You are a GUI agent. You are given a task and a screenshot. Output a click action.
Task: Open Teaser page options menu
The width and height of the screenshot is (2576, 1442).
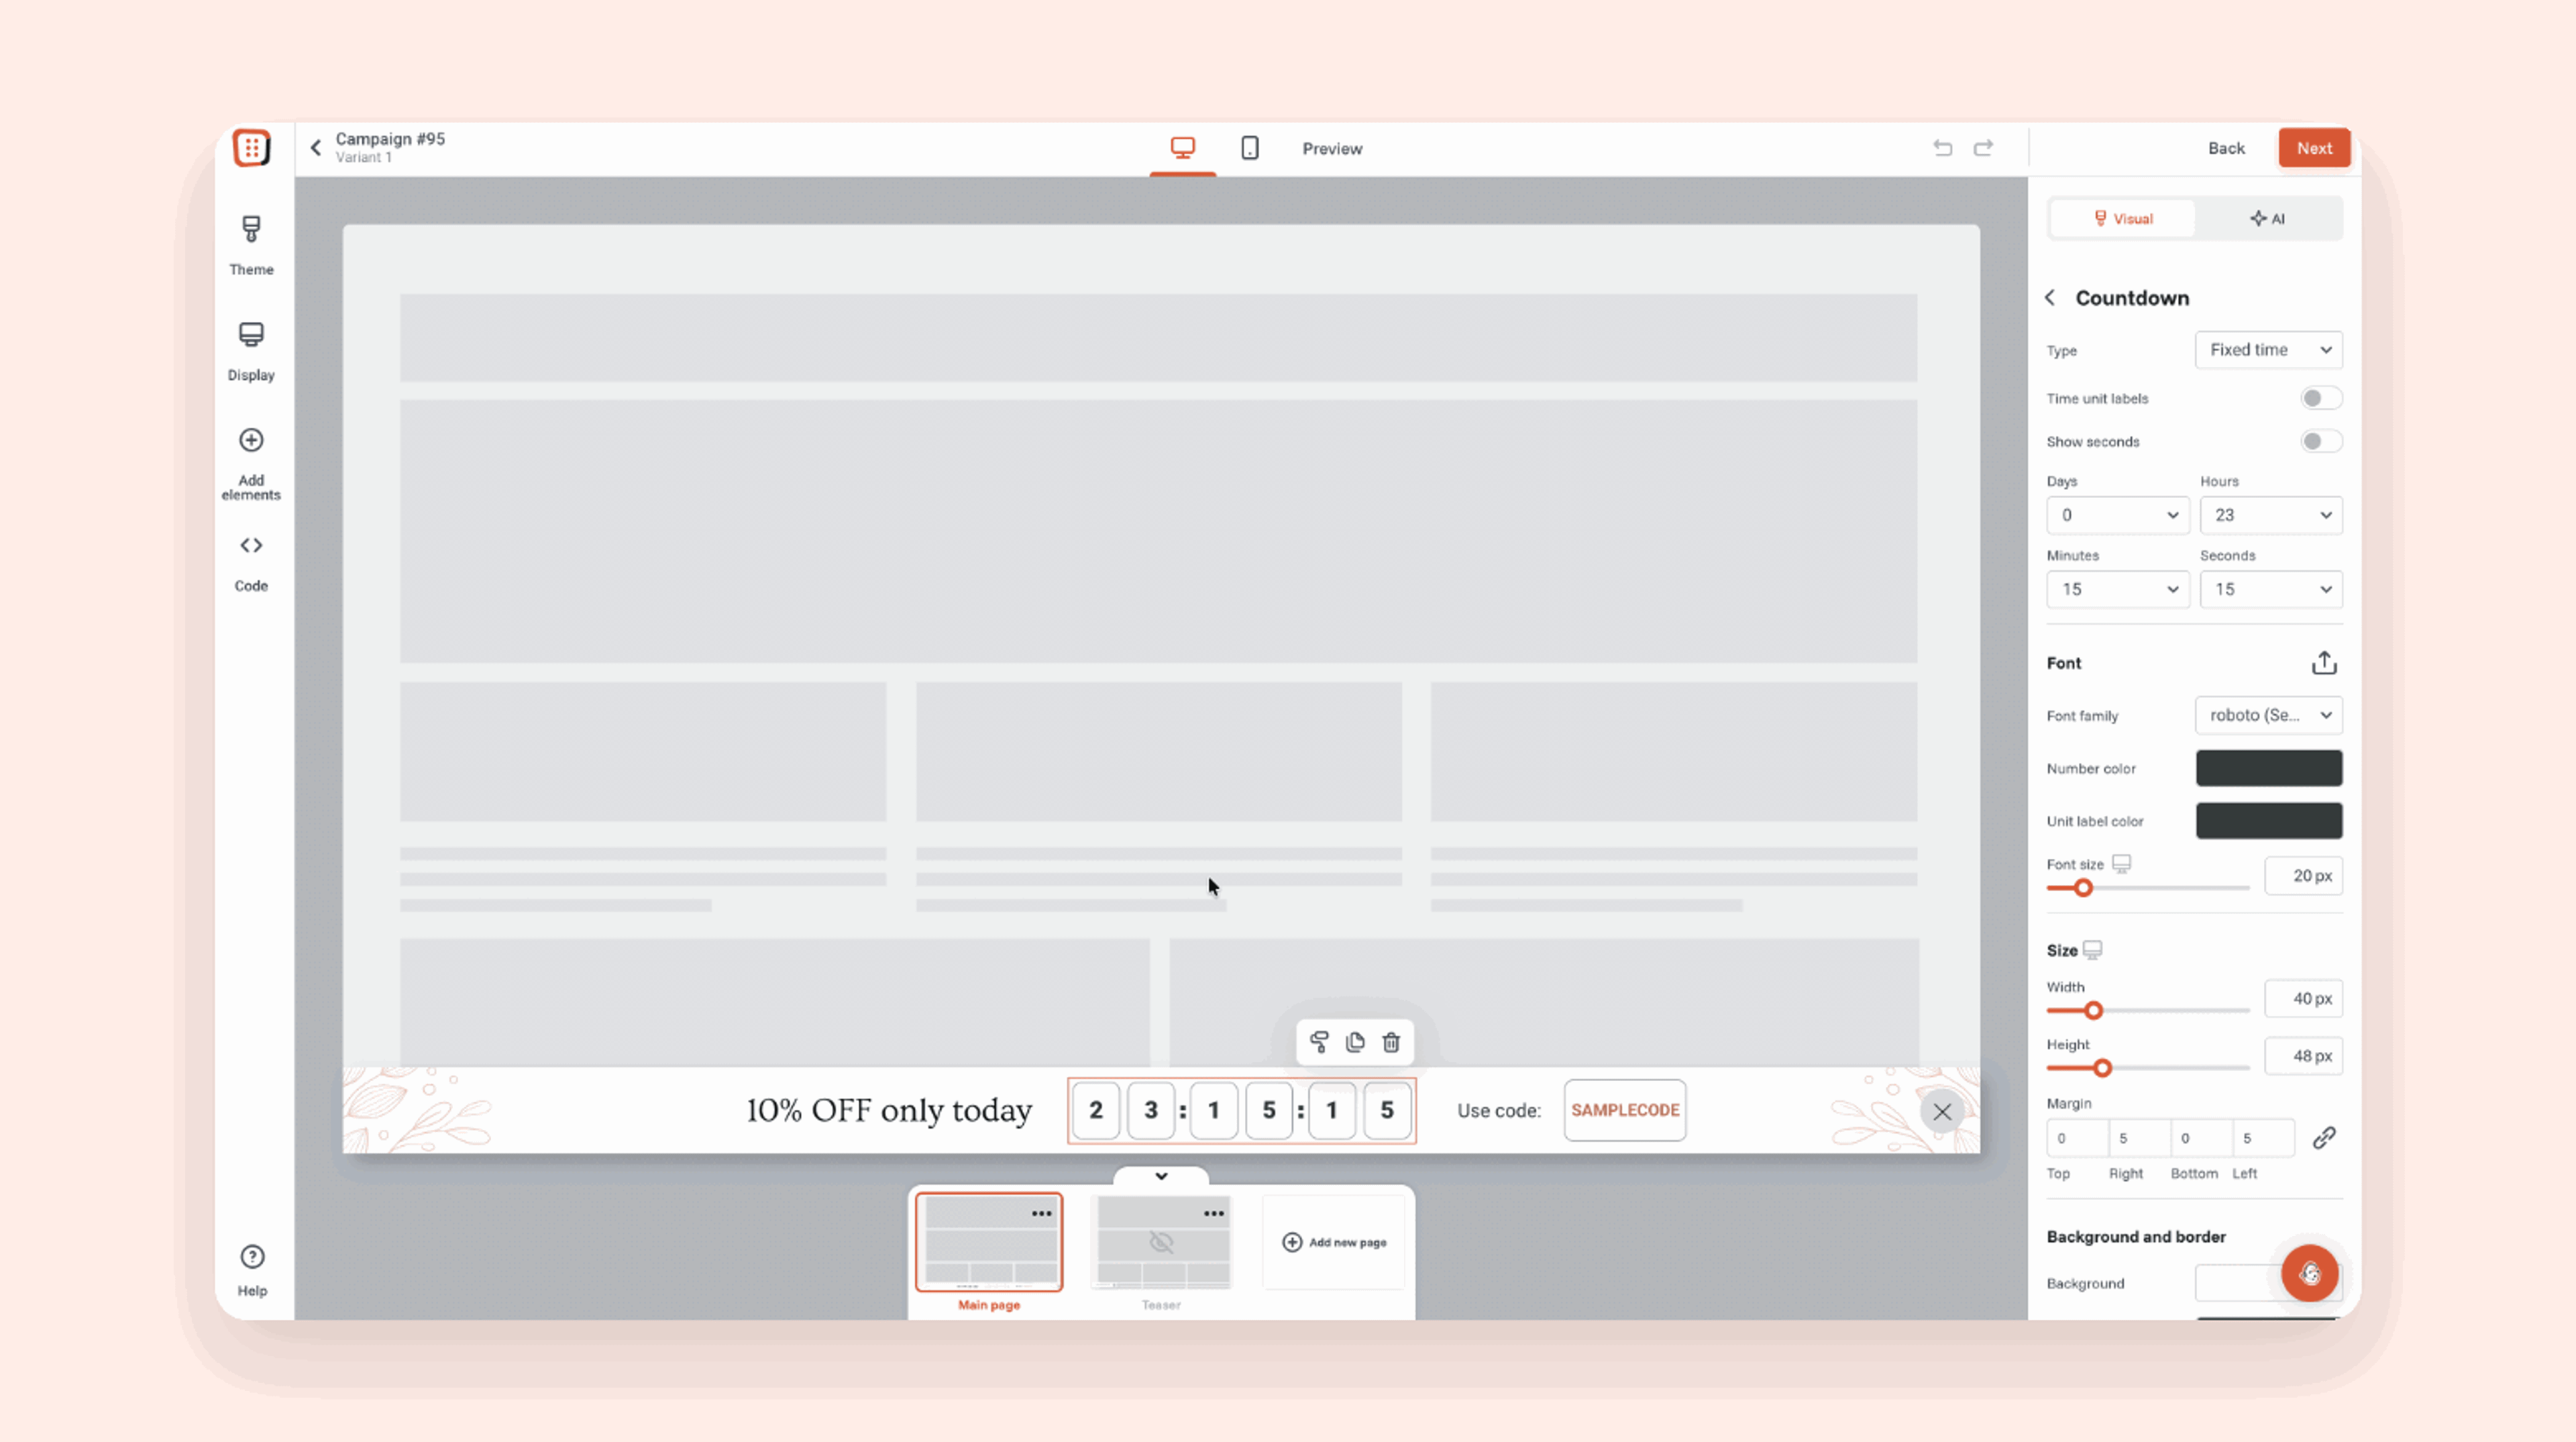click(1214, 1214)
